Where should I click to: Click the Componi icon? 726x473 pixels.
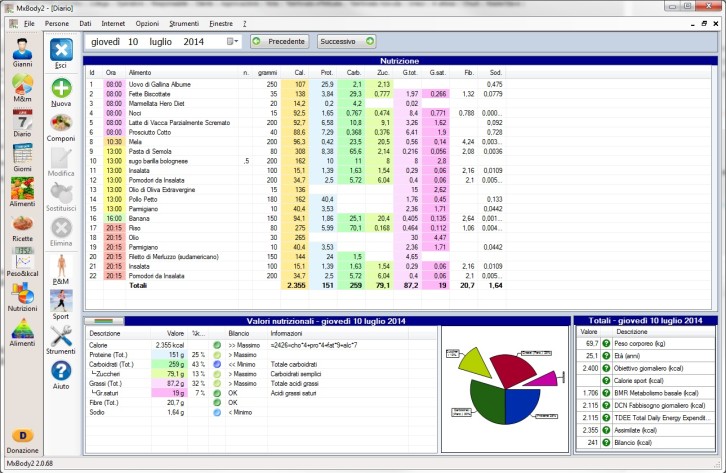tap(61, 127)
